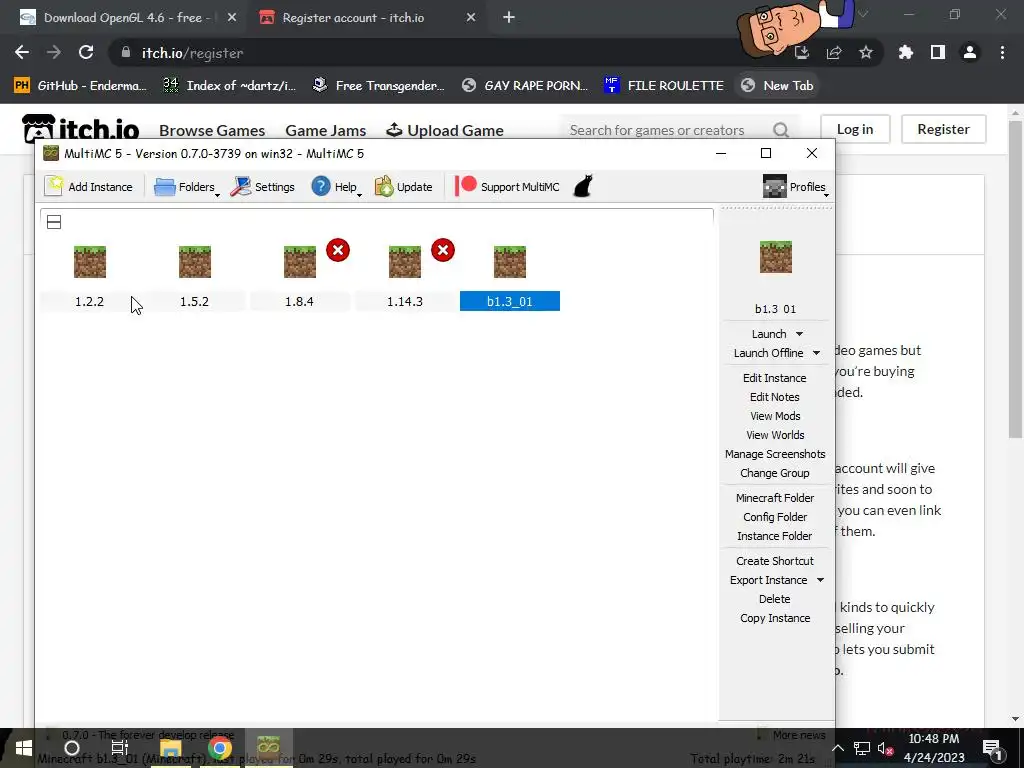The height and width of the screenshot is (768, 1024).
Task: Click the grass block icon in the side panel
Action: click(776, 257)
